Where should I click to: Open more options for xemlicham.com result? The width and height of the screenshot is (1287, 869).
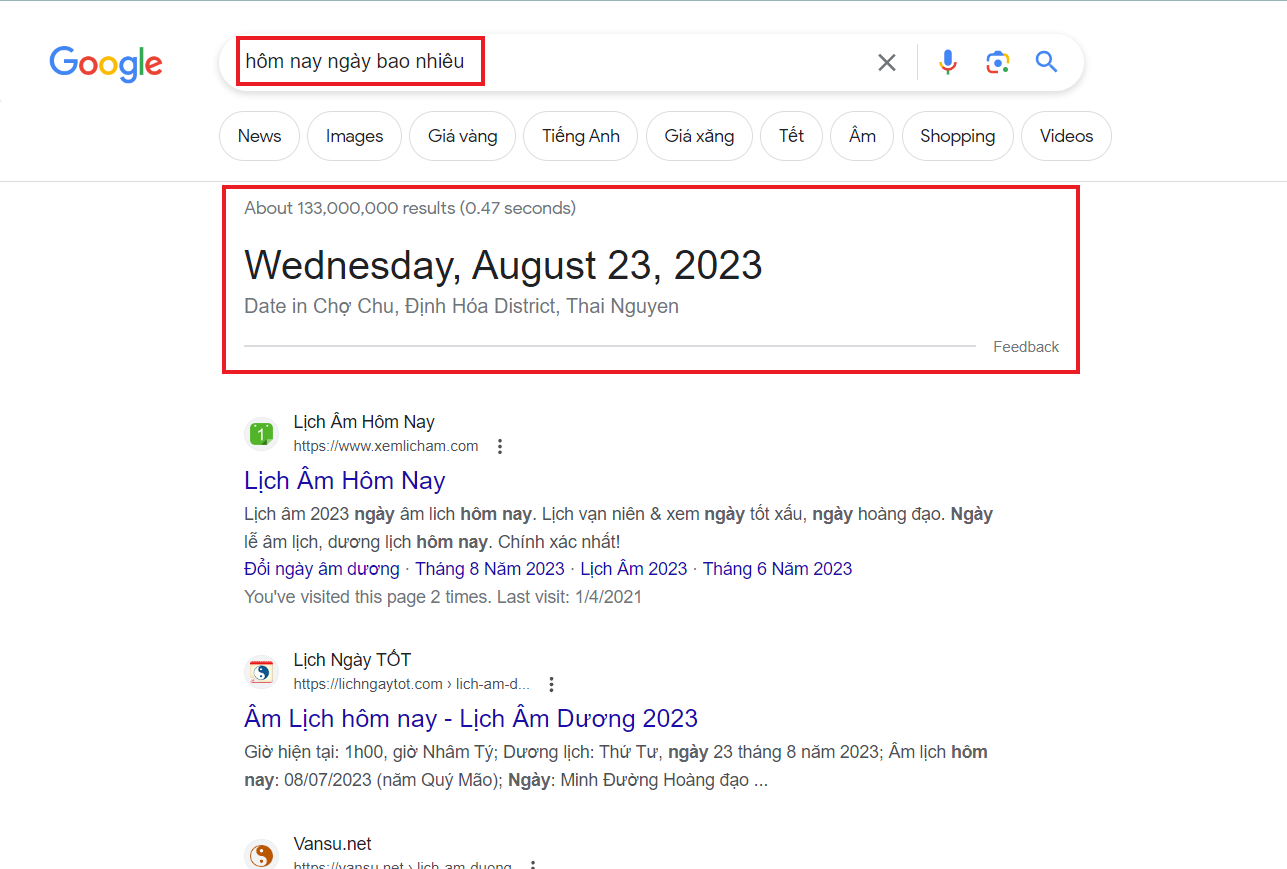pos(500,446)
